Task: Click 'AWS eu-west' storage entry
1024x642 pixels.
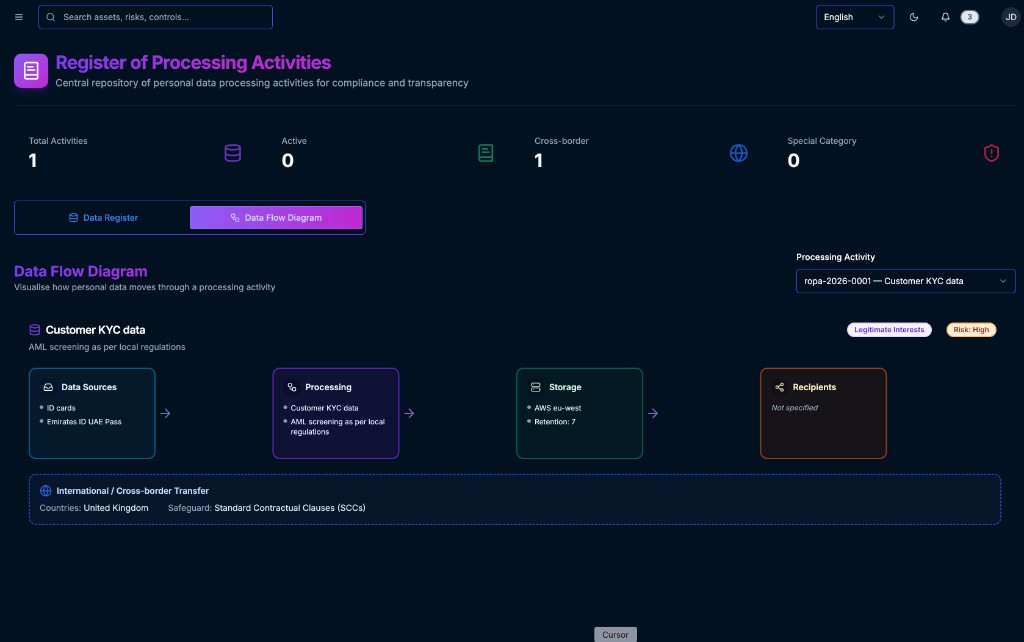Action: (558, 408)
